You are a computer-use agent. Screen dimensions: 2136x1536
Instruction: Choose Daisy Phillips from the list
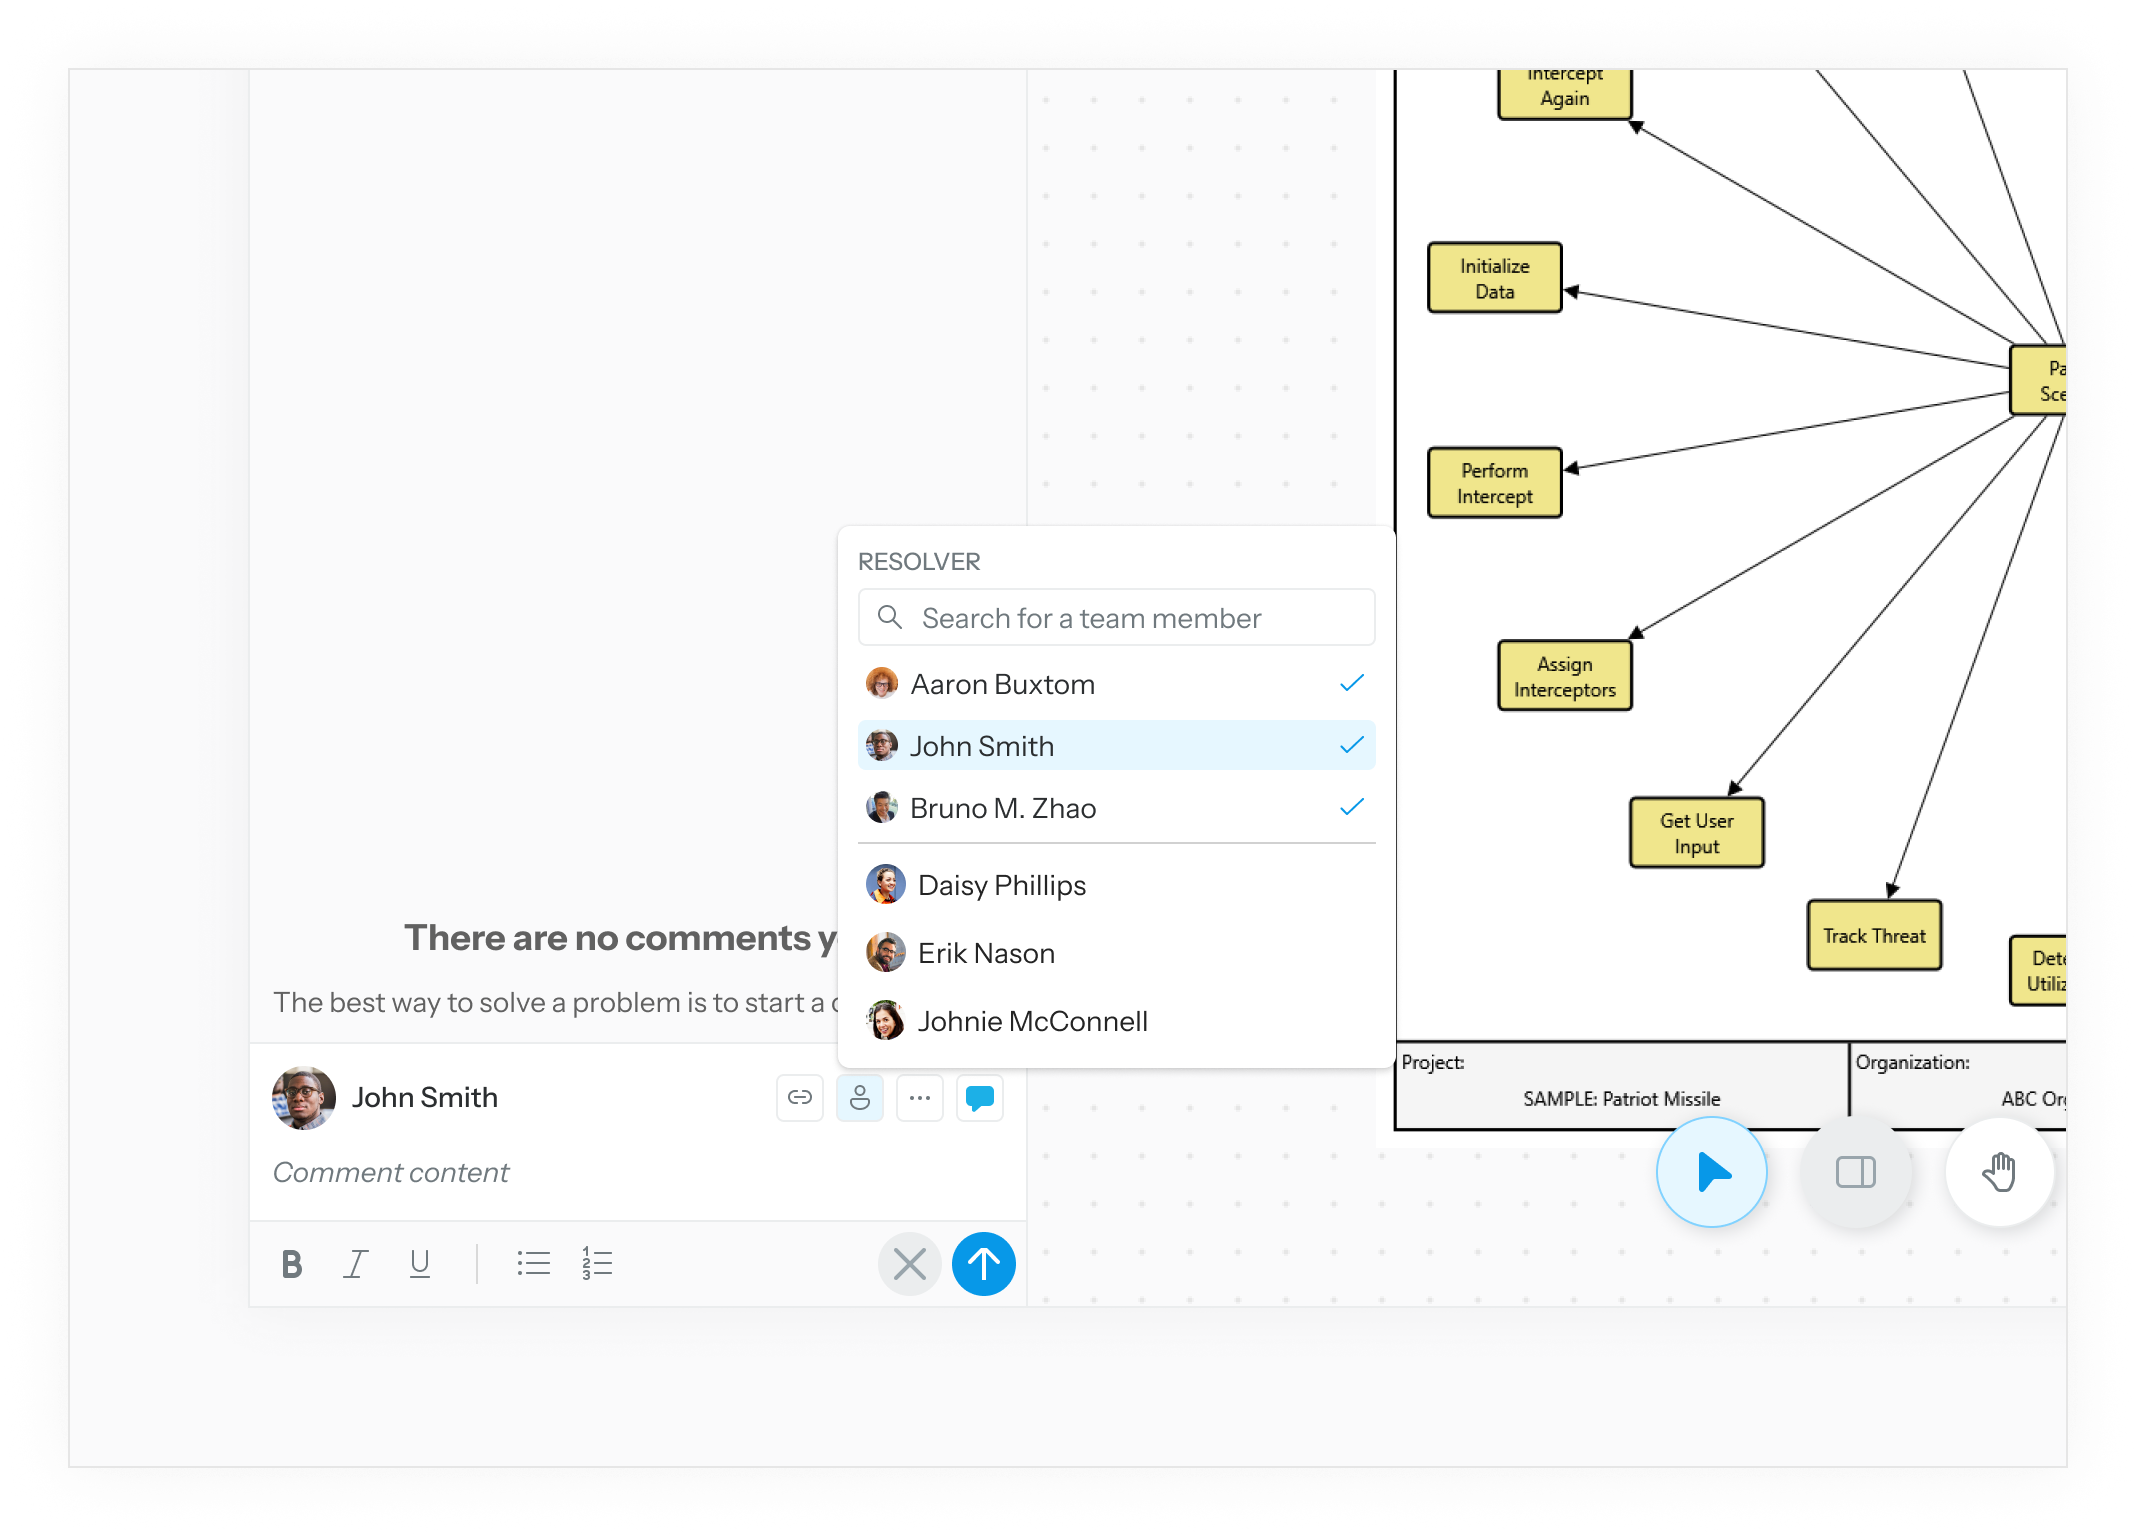pyautogui.click(x=1001, y=885)
